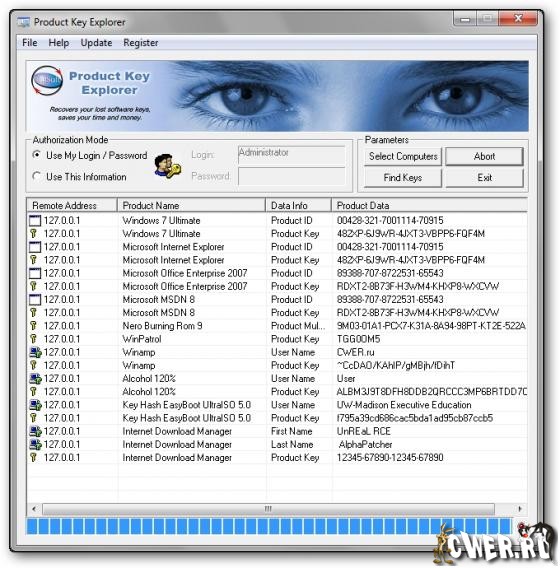
Task: Click the key icon for Windows 7 Ultimate Product Key
Action: coord(34,234)
